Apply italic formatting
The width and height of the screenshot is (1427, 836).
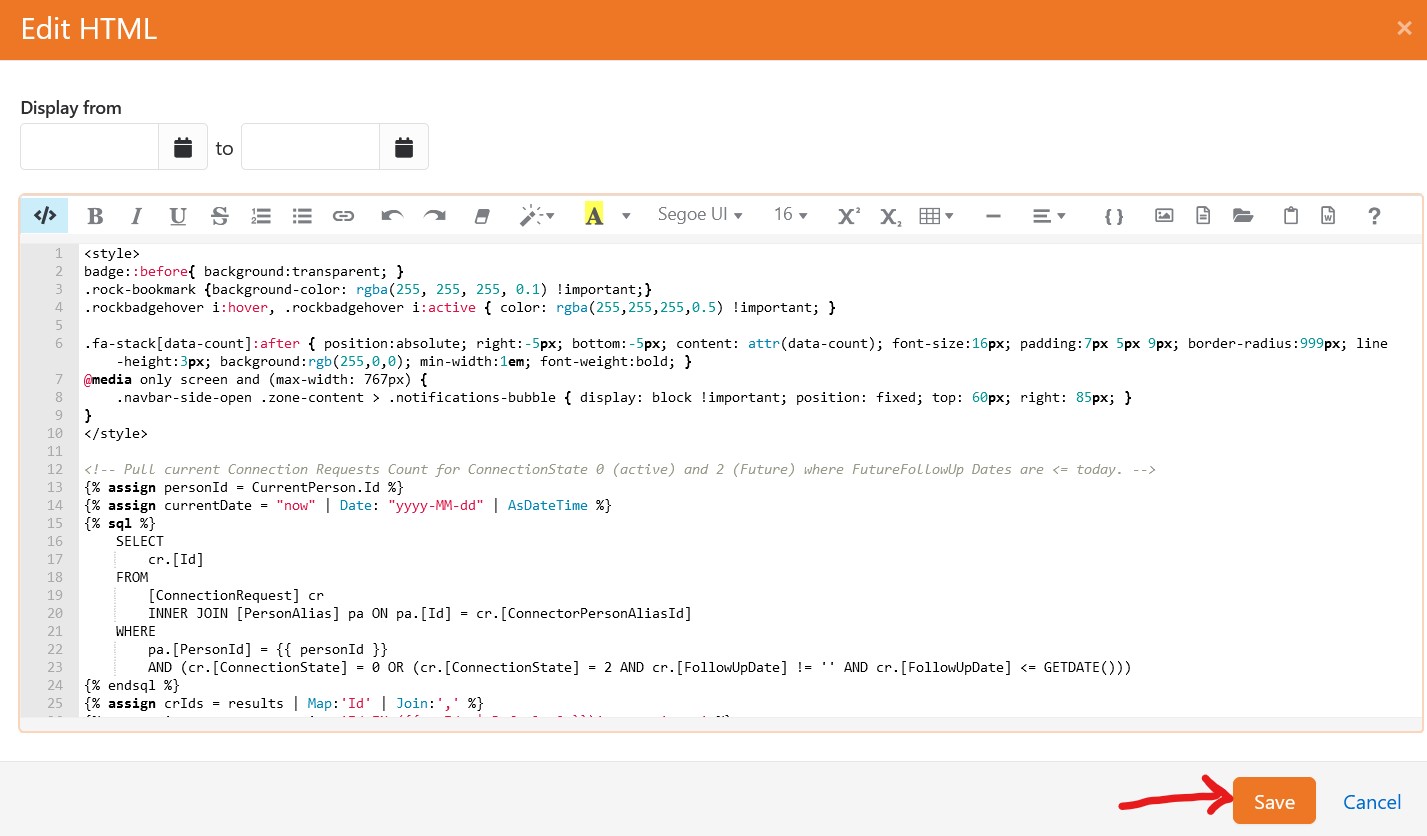137,215
